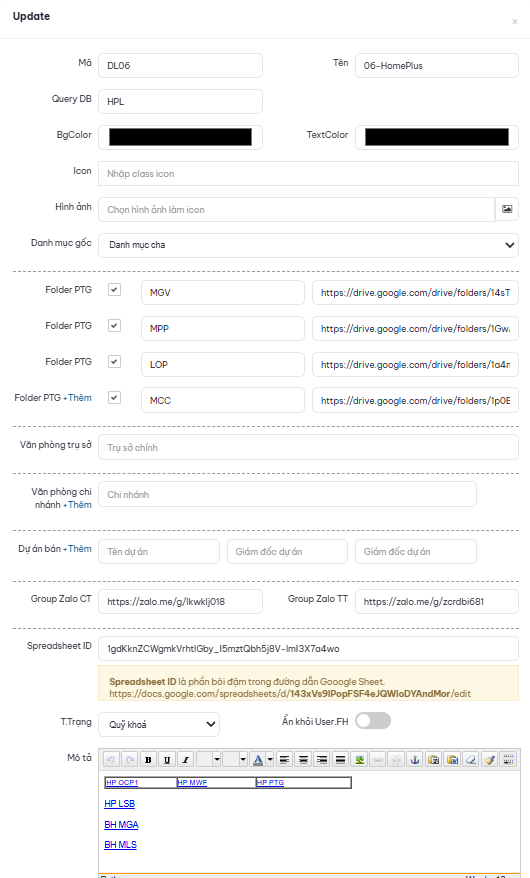Click the last toolbar icon for source code

pos(508,759)
